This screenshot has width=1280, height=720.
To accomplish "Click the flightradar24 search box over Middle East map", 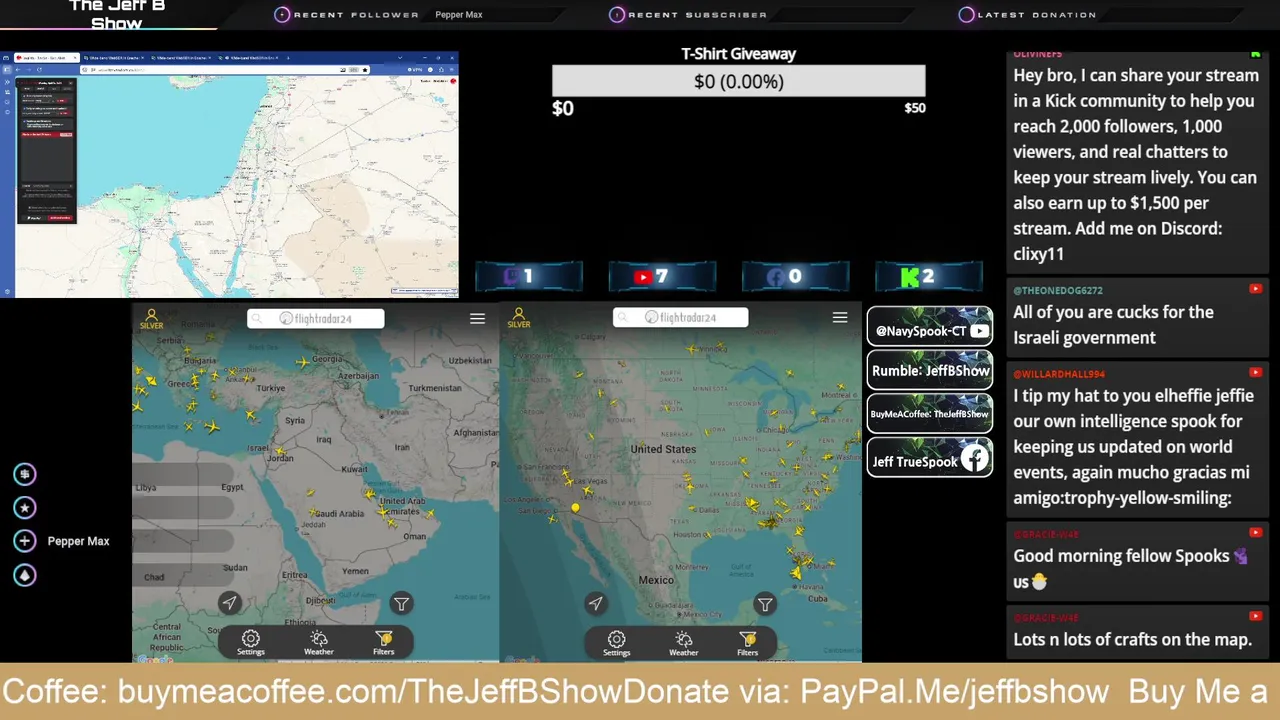I will [x=316, y=318].
